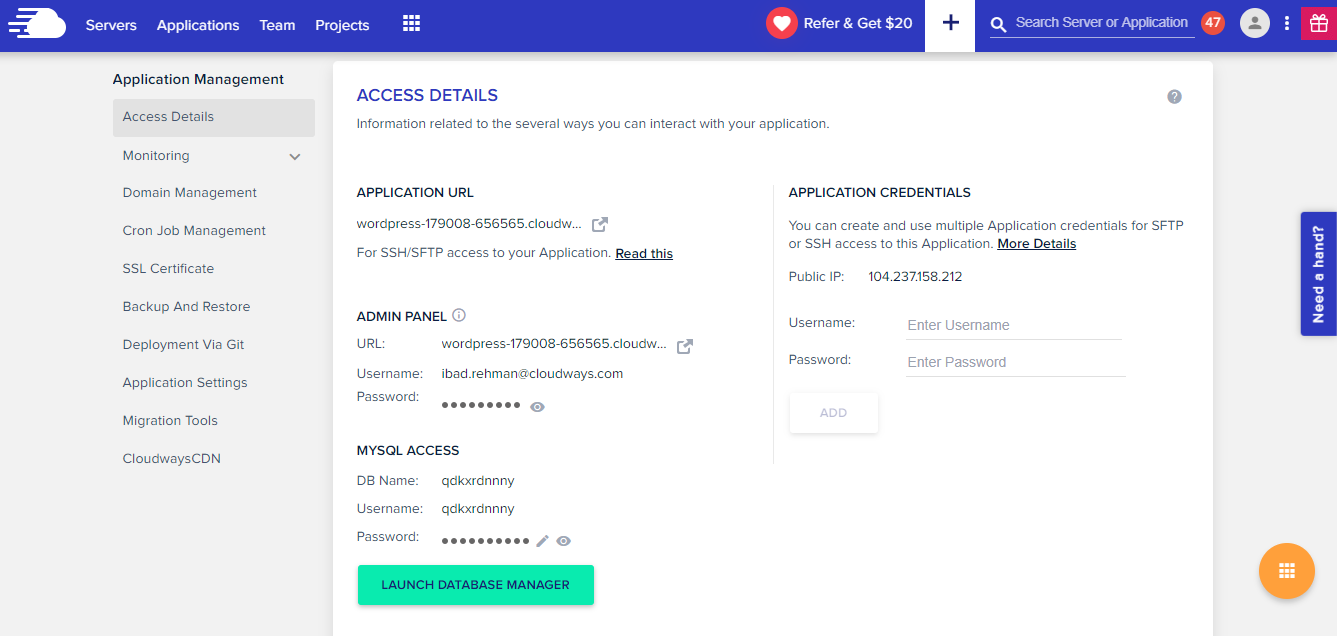The image size is (1337, 636).
Task: Open Cron Job Management
Action: [194, 231]
